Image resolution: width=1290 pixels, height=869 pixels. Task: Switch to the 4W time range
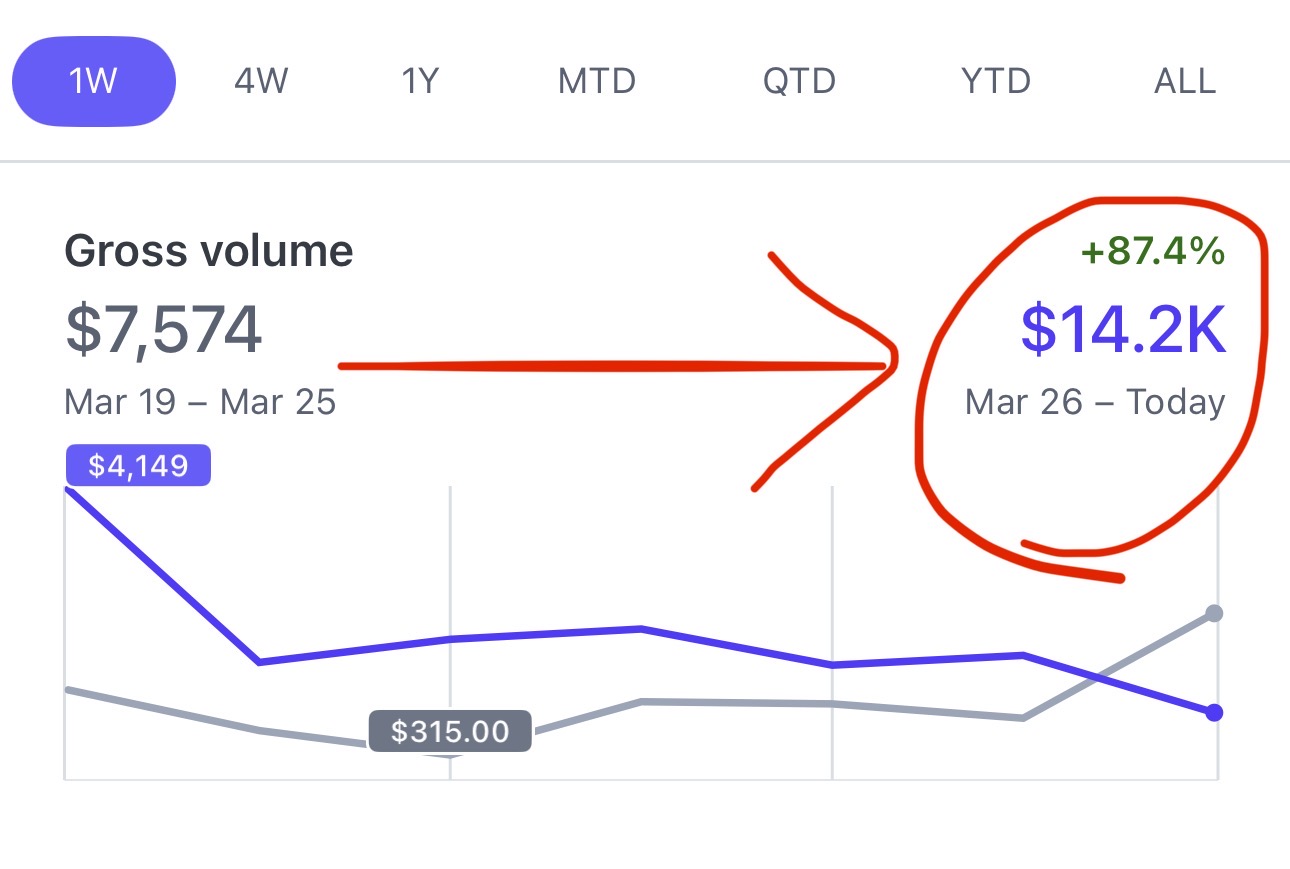click(x=261, y=81)
